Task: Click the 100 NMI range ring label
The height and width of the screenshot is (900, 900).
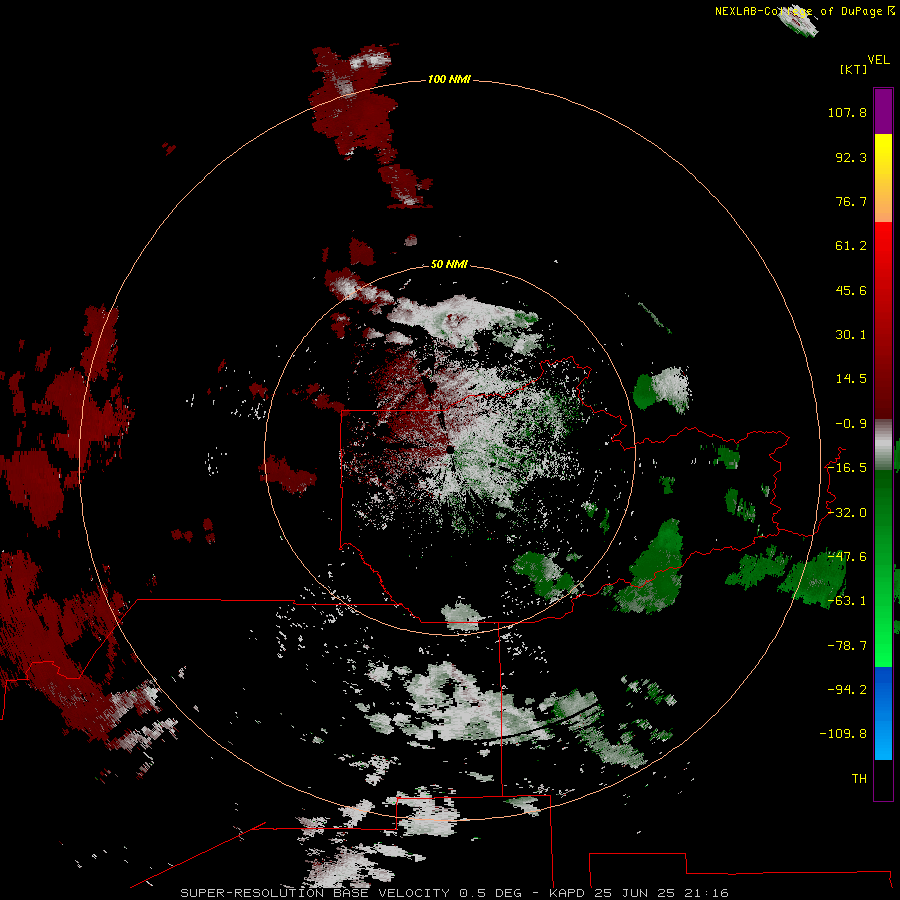Action: [449, 79]
